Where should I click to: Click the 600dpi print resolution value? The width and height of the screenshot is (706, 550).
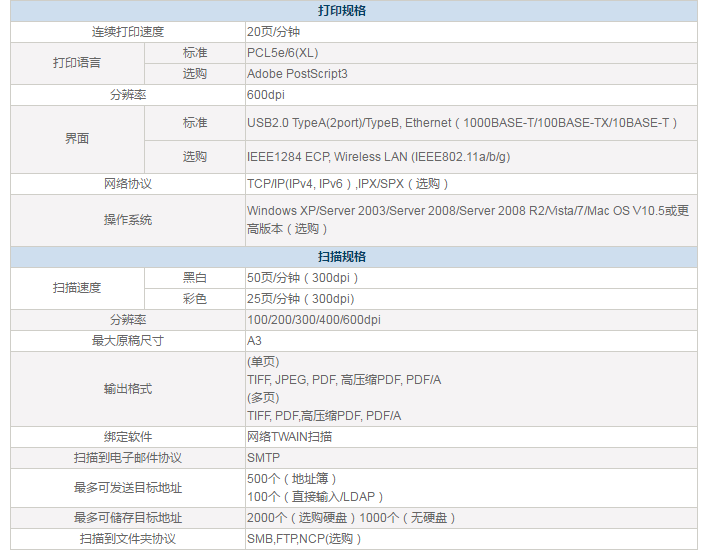click(x=266, y=95)
